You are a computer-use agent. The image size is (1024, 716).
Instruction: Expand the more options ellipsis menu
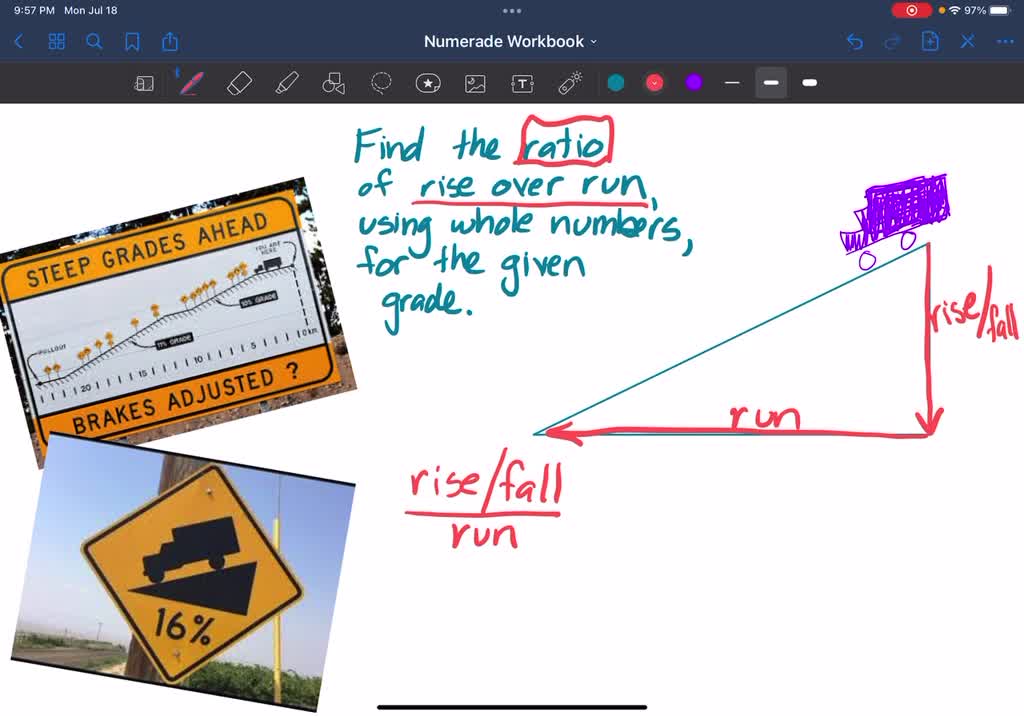click(1005, 41)
